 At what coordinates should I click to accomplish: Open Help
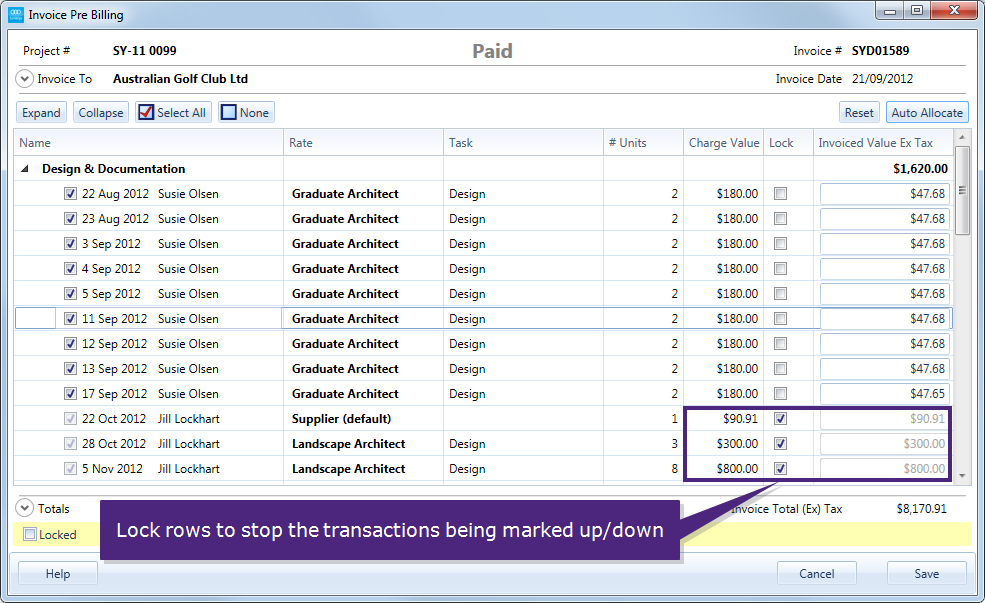tap(57, 574)
